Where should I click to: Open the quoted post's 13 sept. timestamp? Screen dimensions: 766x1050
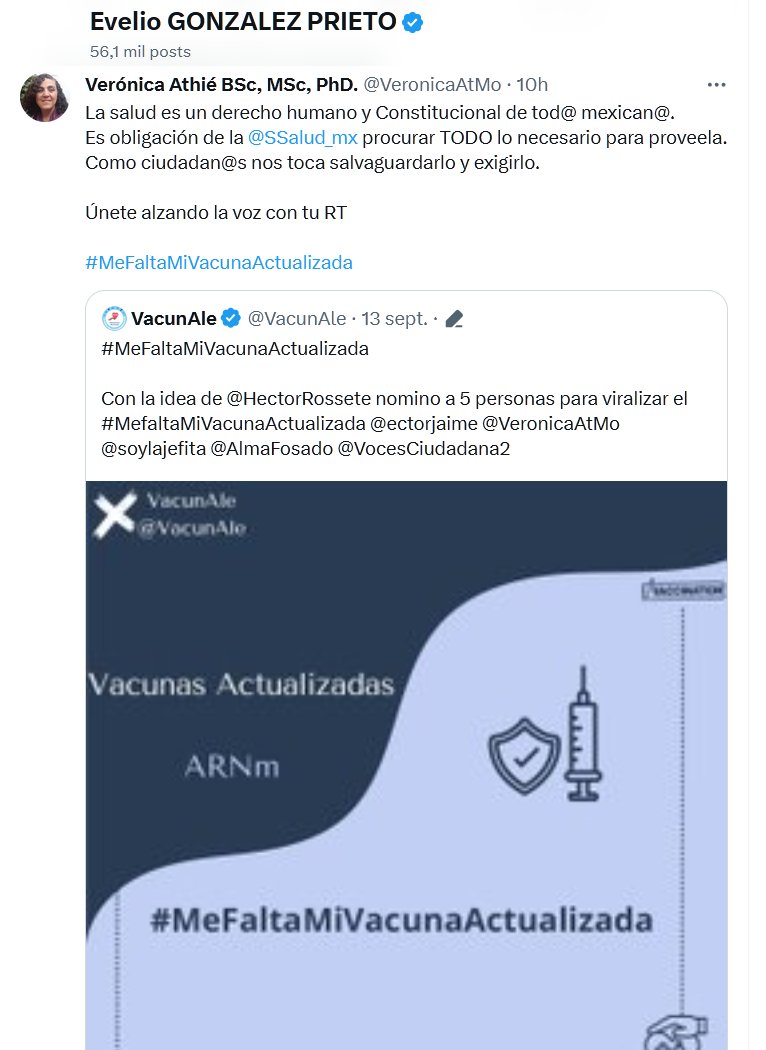[394, 319]
